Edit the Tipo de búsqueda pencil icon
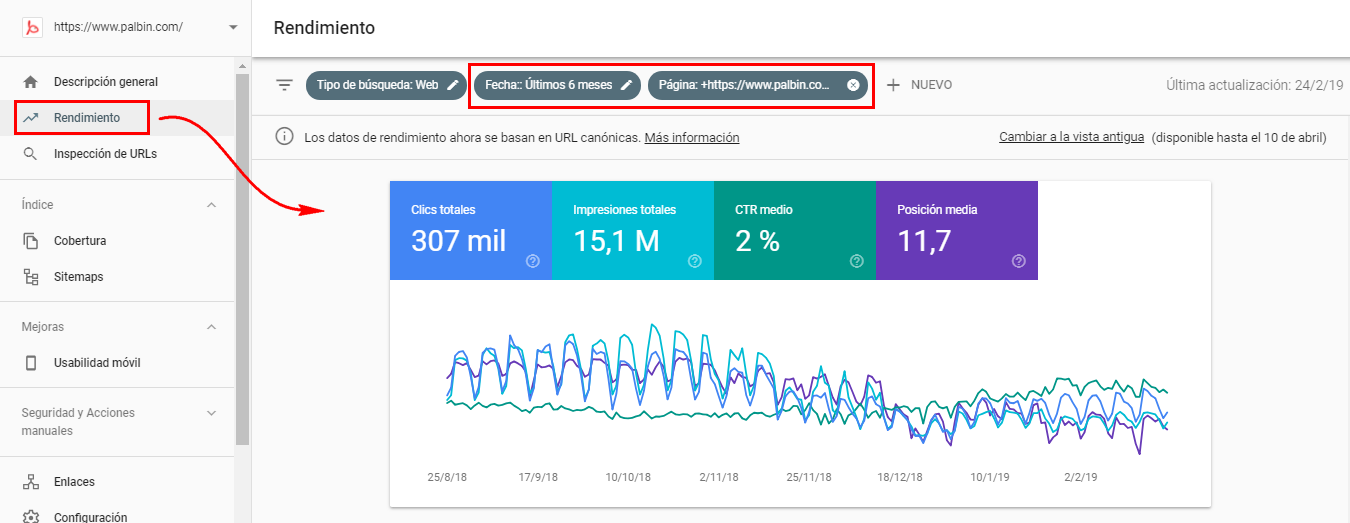This screenshot has height=523, width=1350. pyautogui.click(x=453, y=85)
